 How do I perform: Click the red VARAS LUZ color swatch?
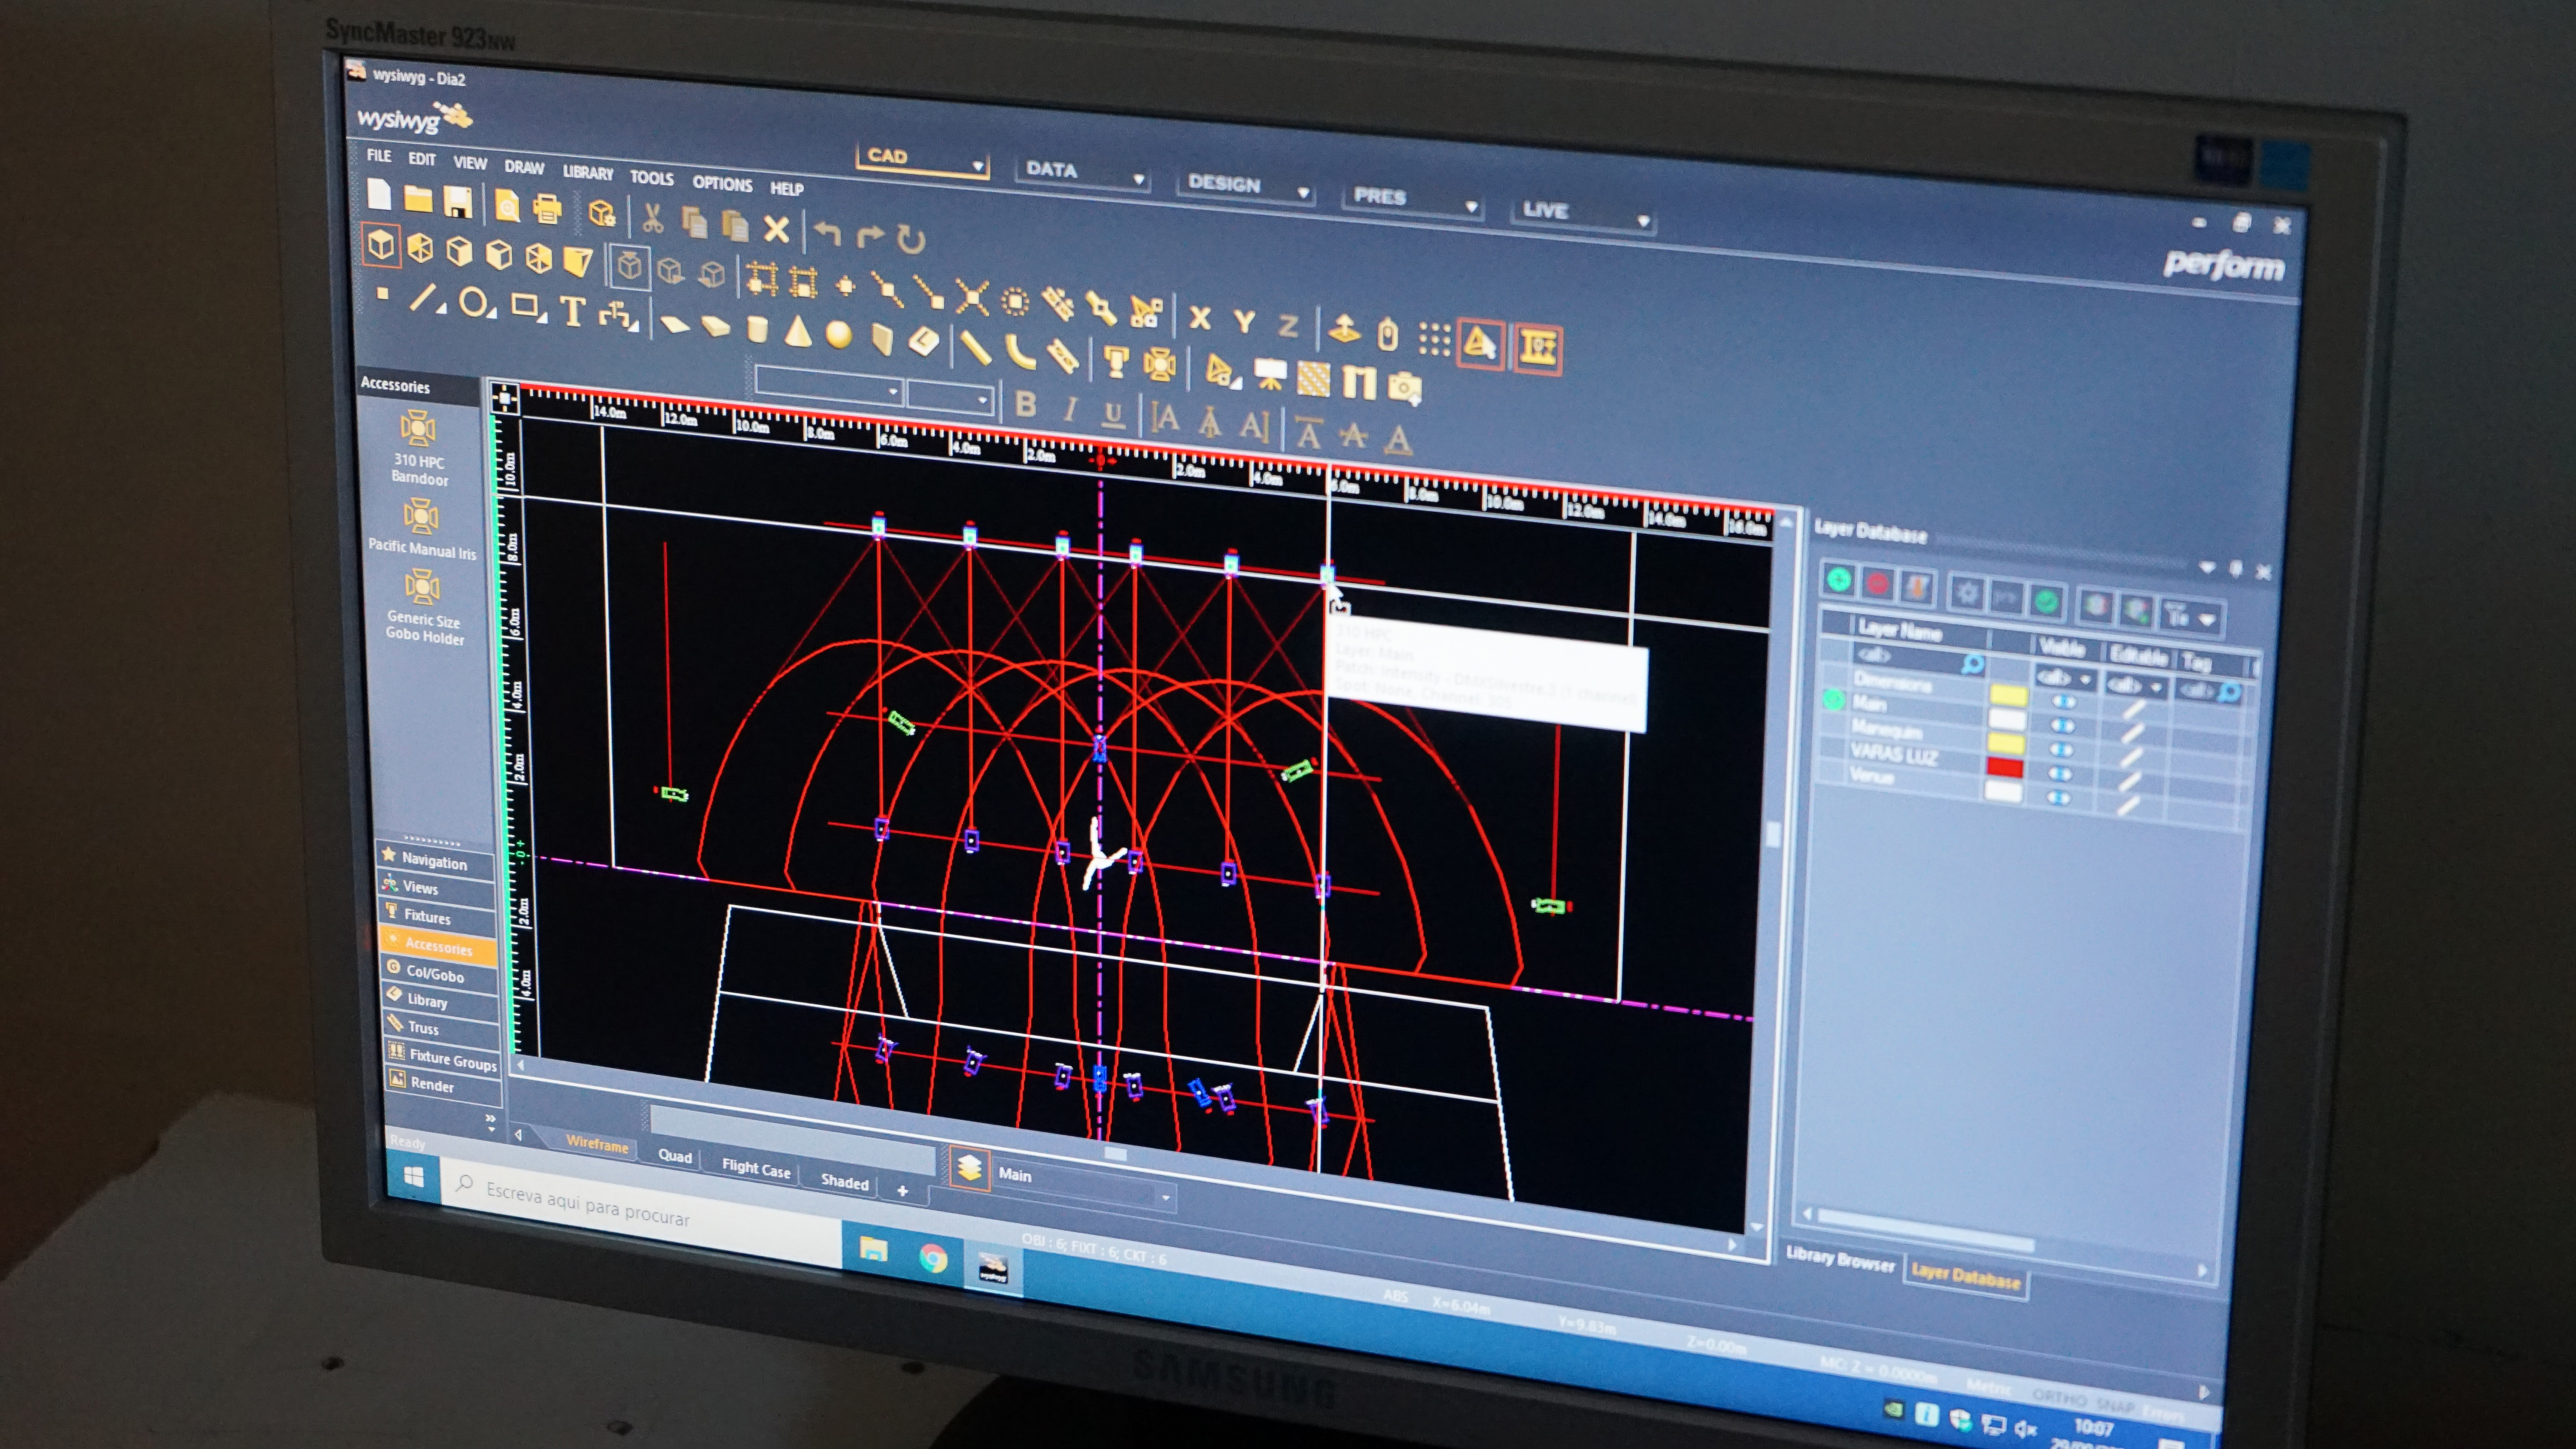2005,768
